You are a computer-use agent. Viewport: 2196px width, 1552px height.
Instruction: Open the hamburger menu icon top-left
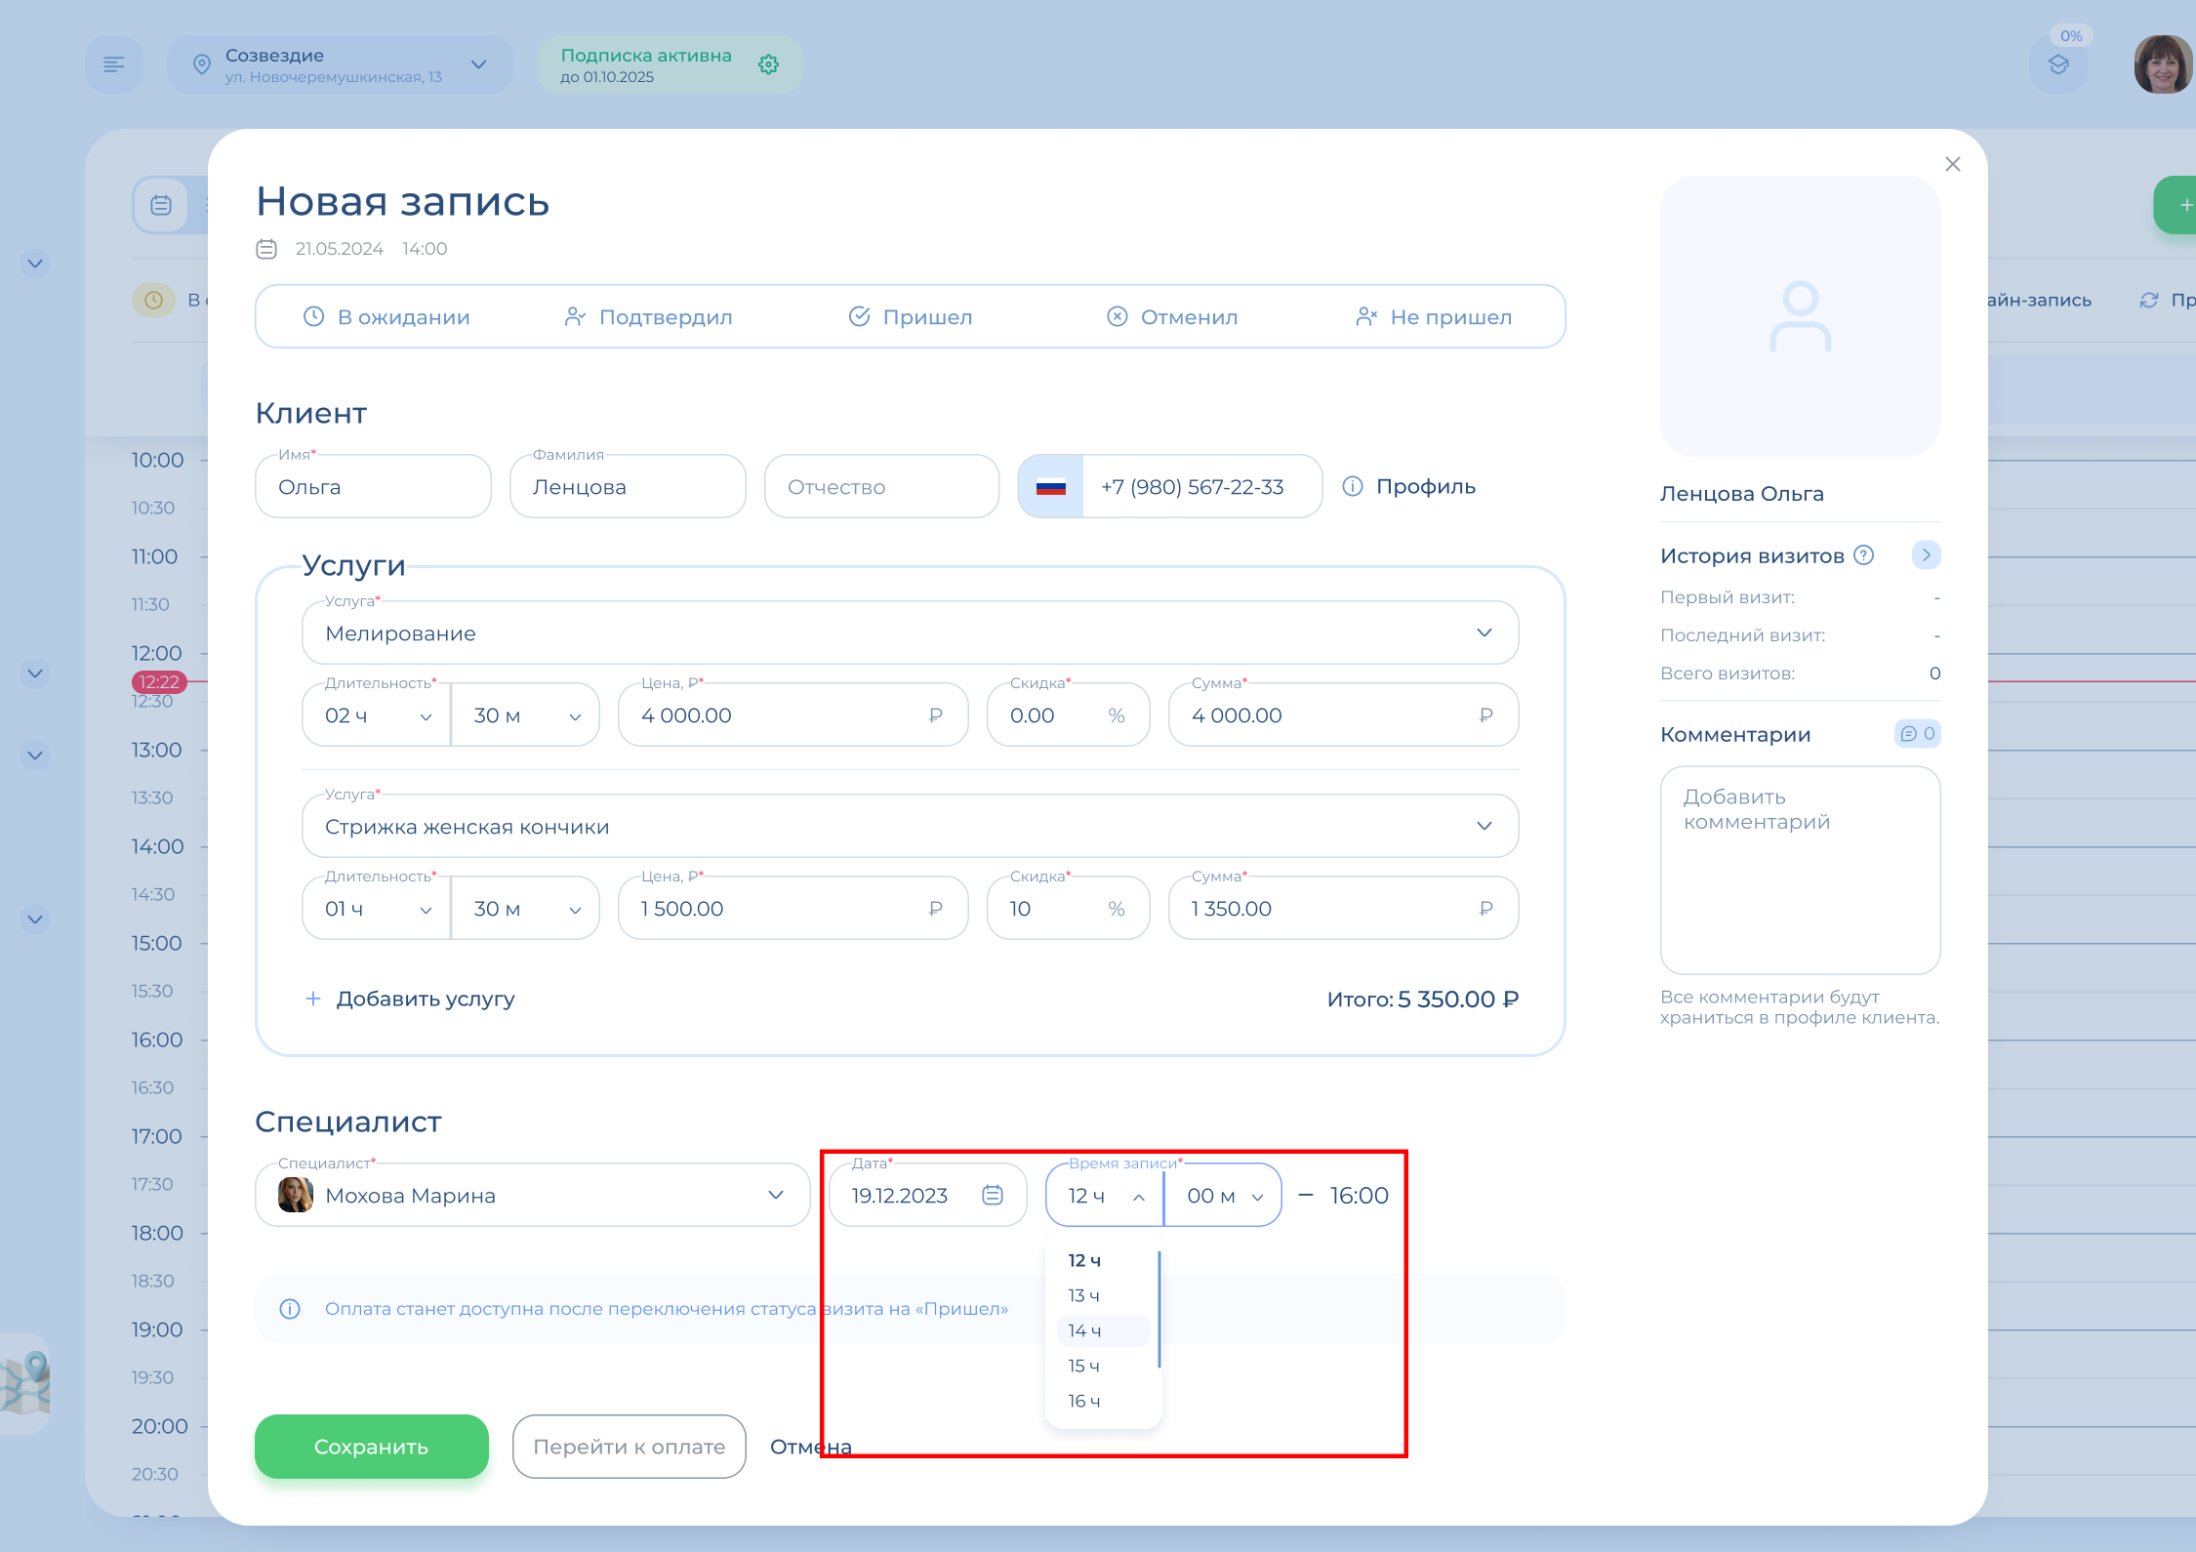pos(114,65)
